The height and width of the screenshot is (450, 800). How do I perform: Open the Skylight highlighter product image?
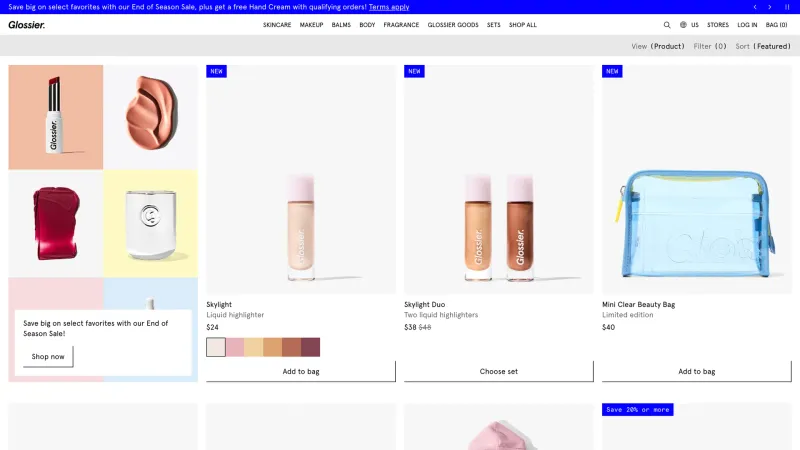301,179
